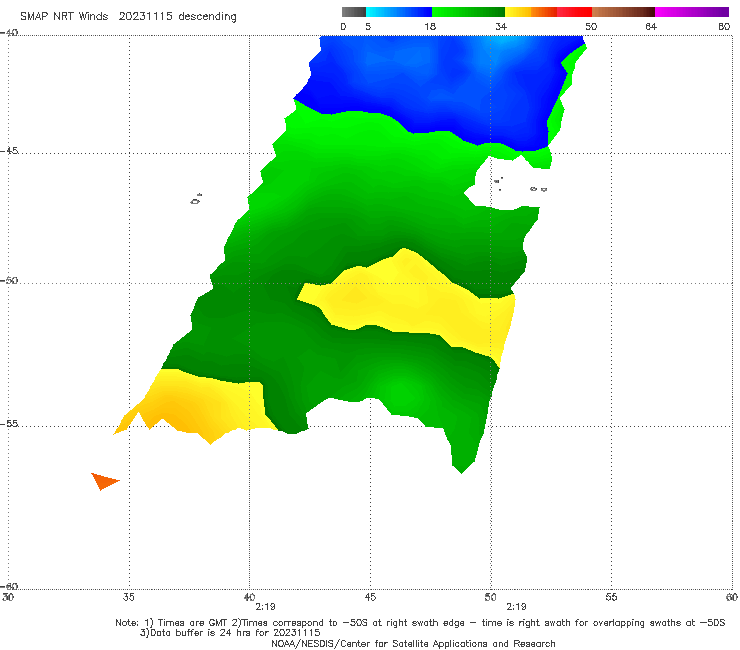Click the color bar label "18"
Screen dimensions: 740x650
tap(430, 26)
